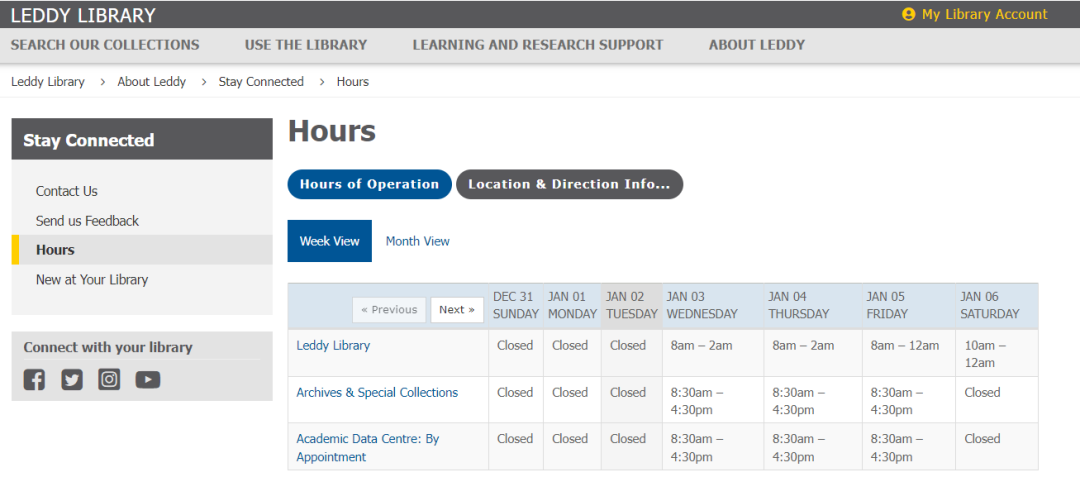Open the Search Our Collections menu
This screenshot has width=1080, height=496.
[105, 45]
